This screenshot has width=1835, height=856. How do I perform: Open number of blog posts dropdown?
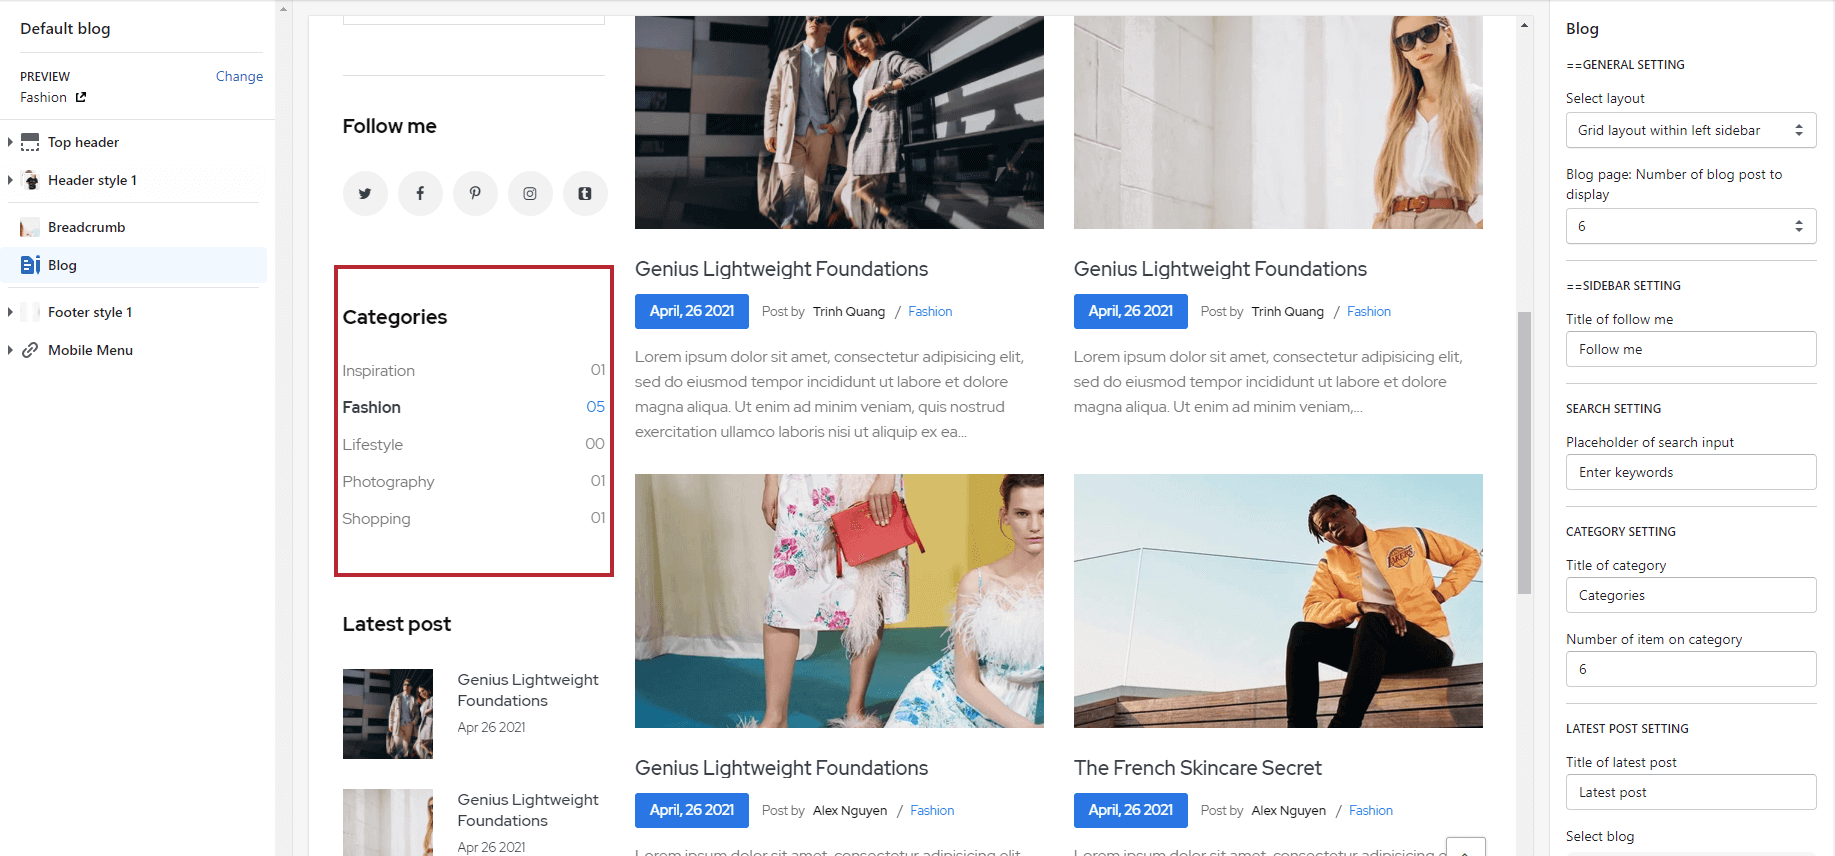[x=1690, y=227]
